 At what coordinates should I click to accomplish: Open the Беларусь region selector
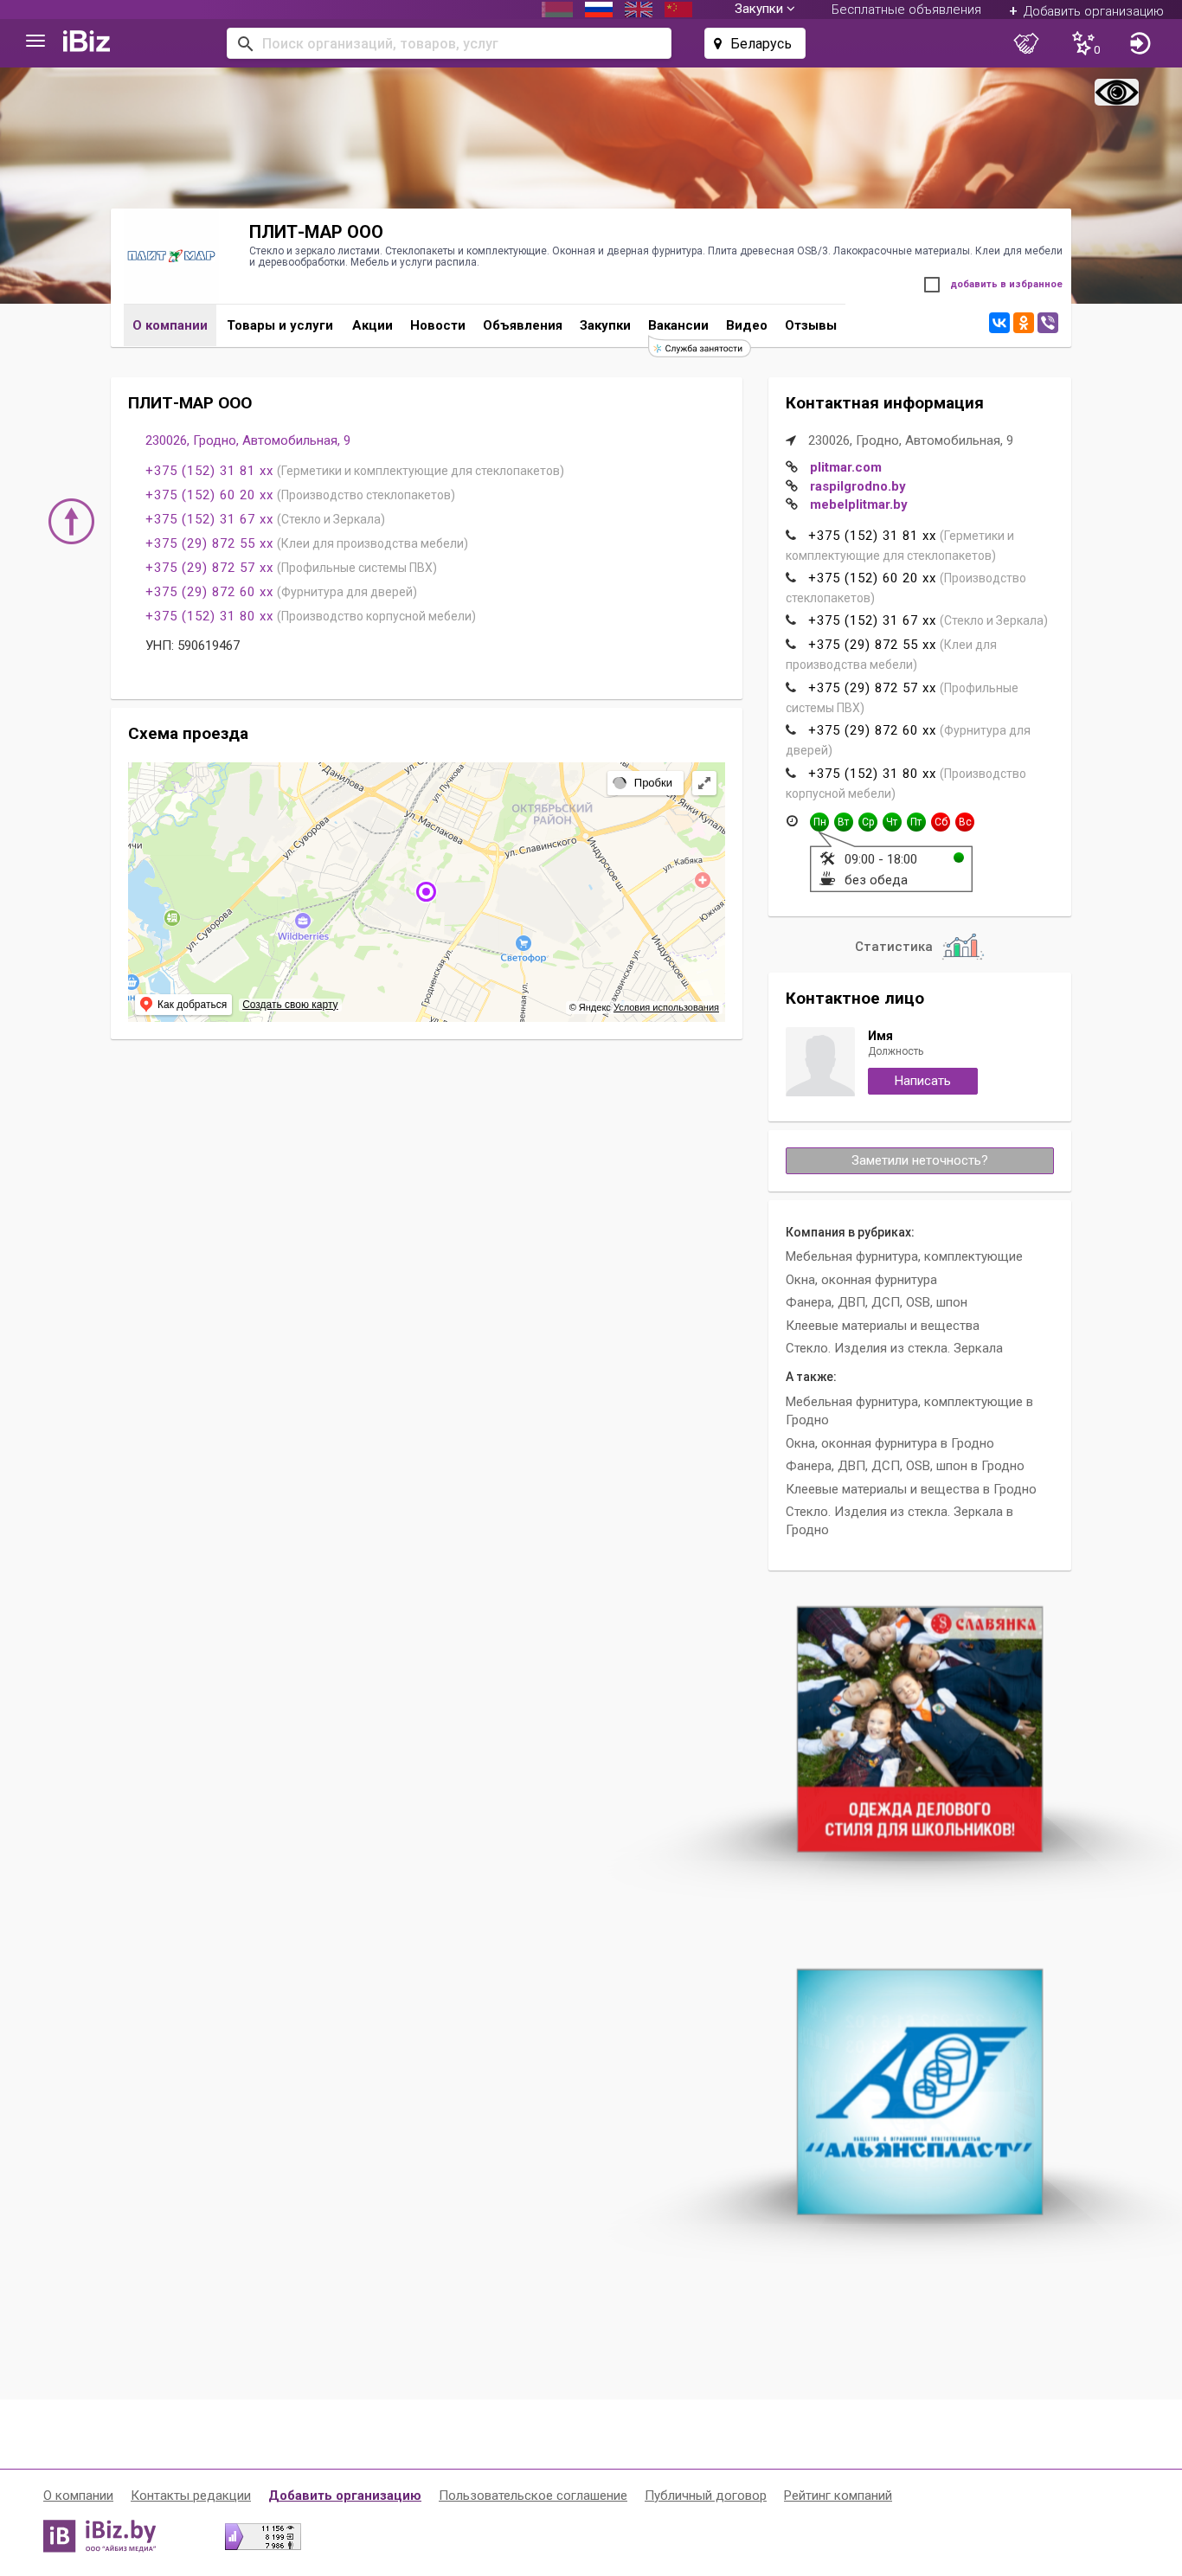[754, 43]
